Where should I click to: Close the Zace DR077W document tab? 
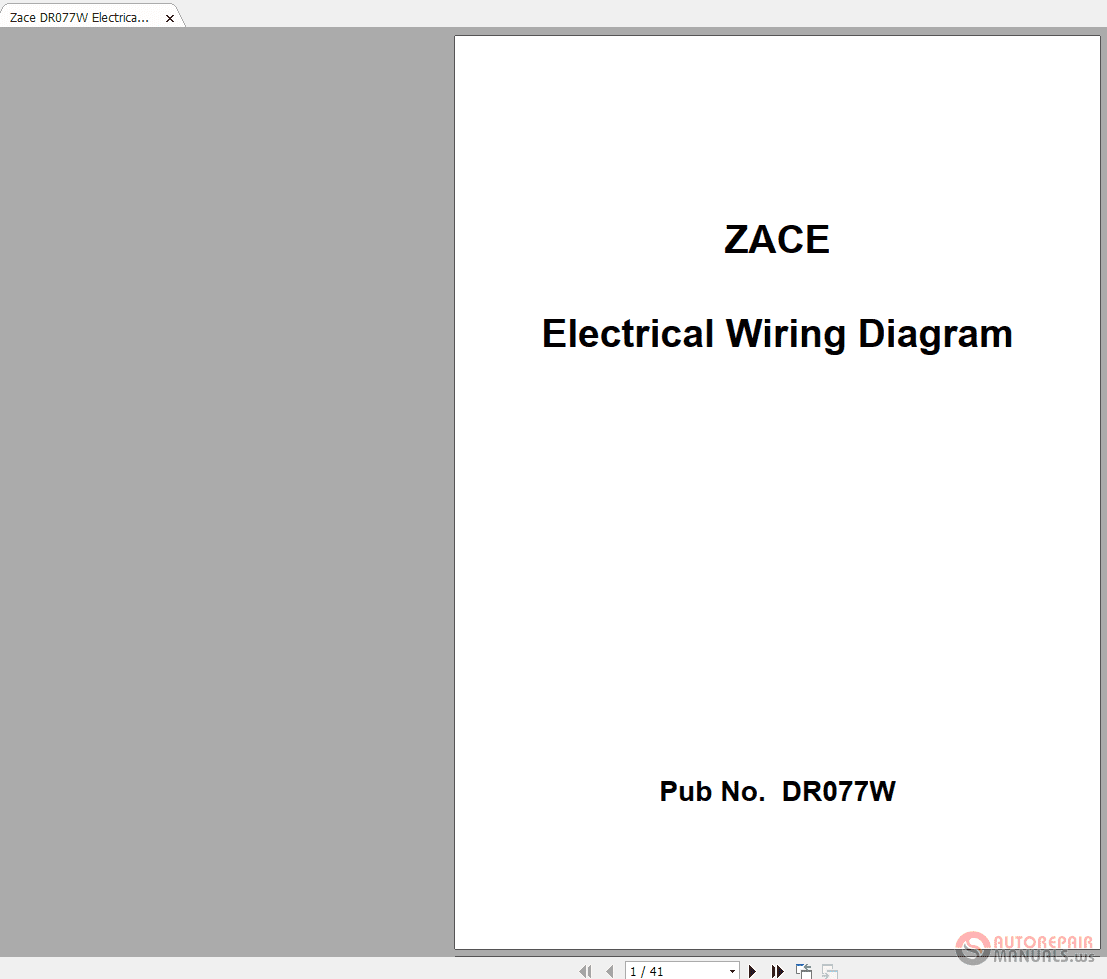point(170,18)
